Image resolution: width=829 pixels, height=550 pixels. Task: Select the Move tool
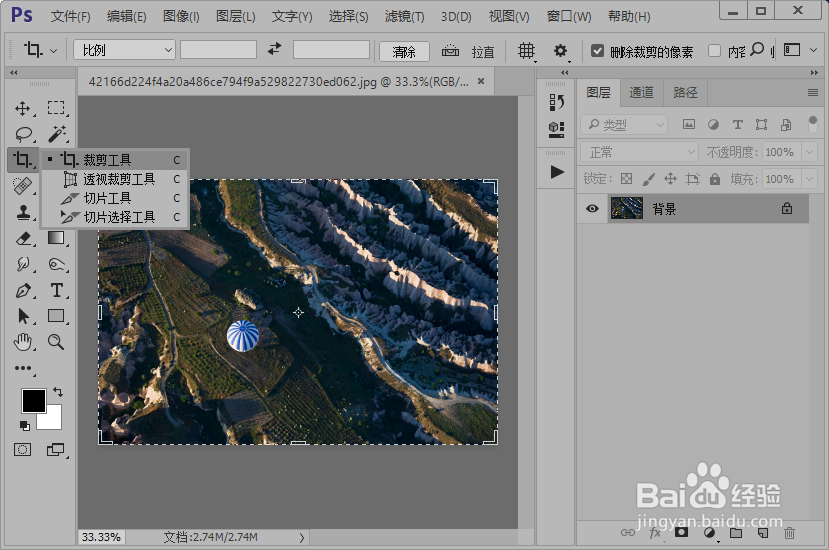[22, 108]
